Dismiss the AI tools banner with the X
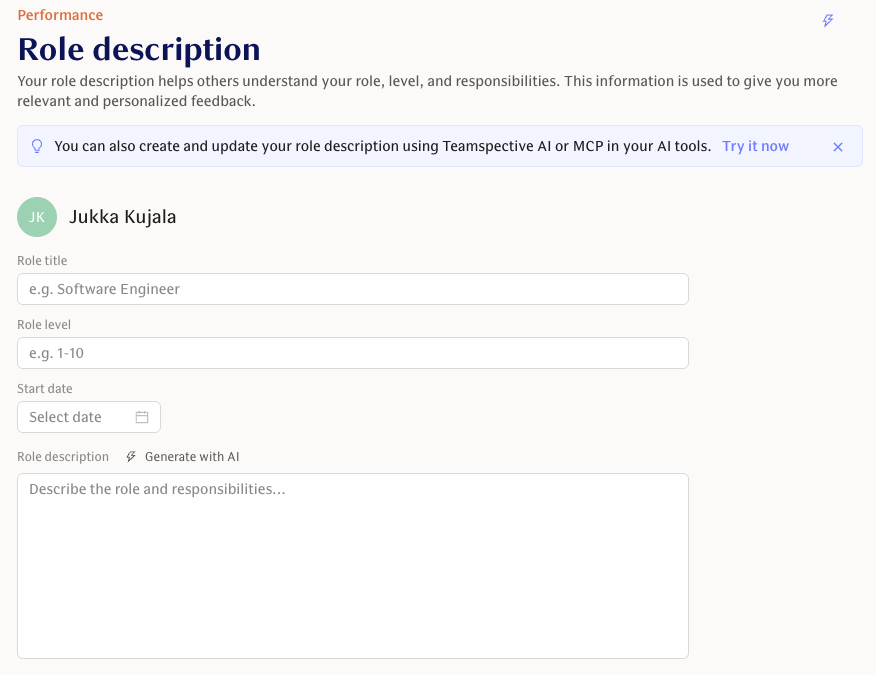 point(838,146)
